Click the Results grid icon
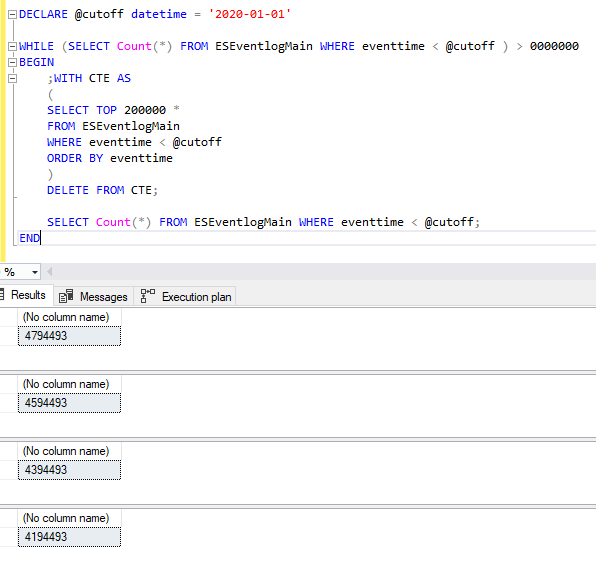The width and height of the screenshot is (596, 567). click(2, 295)
